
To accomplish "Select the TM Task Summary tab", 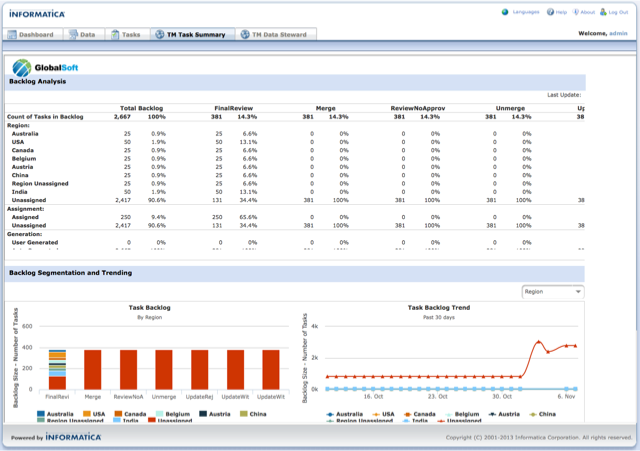I will tap(193, 35).
